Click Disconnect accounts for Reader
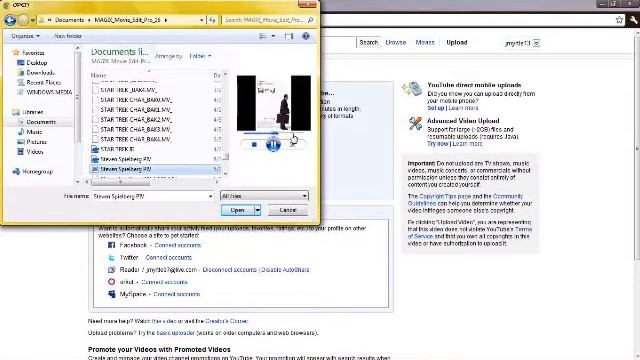640x360 pixels. point(229,270)
